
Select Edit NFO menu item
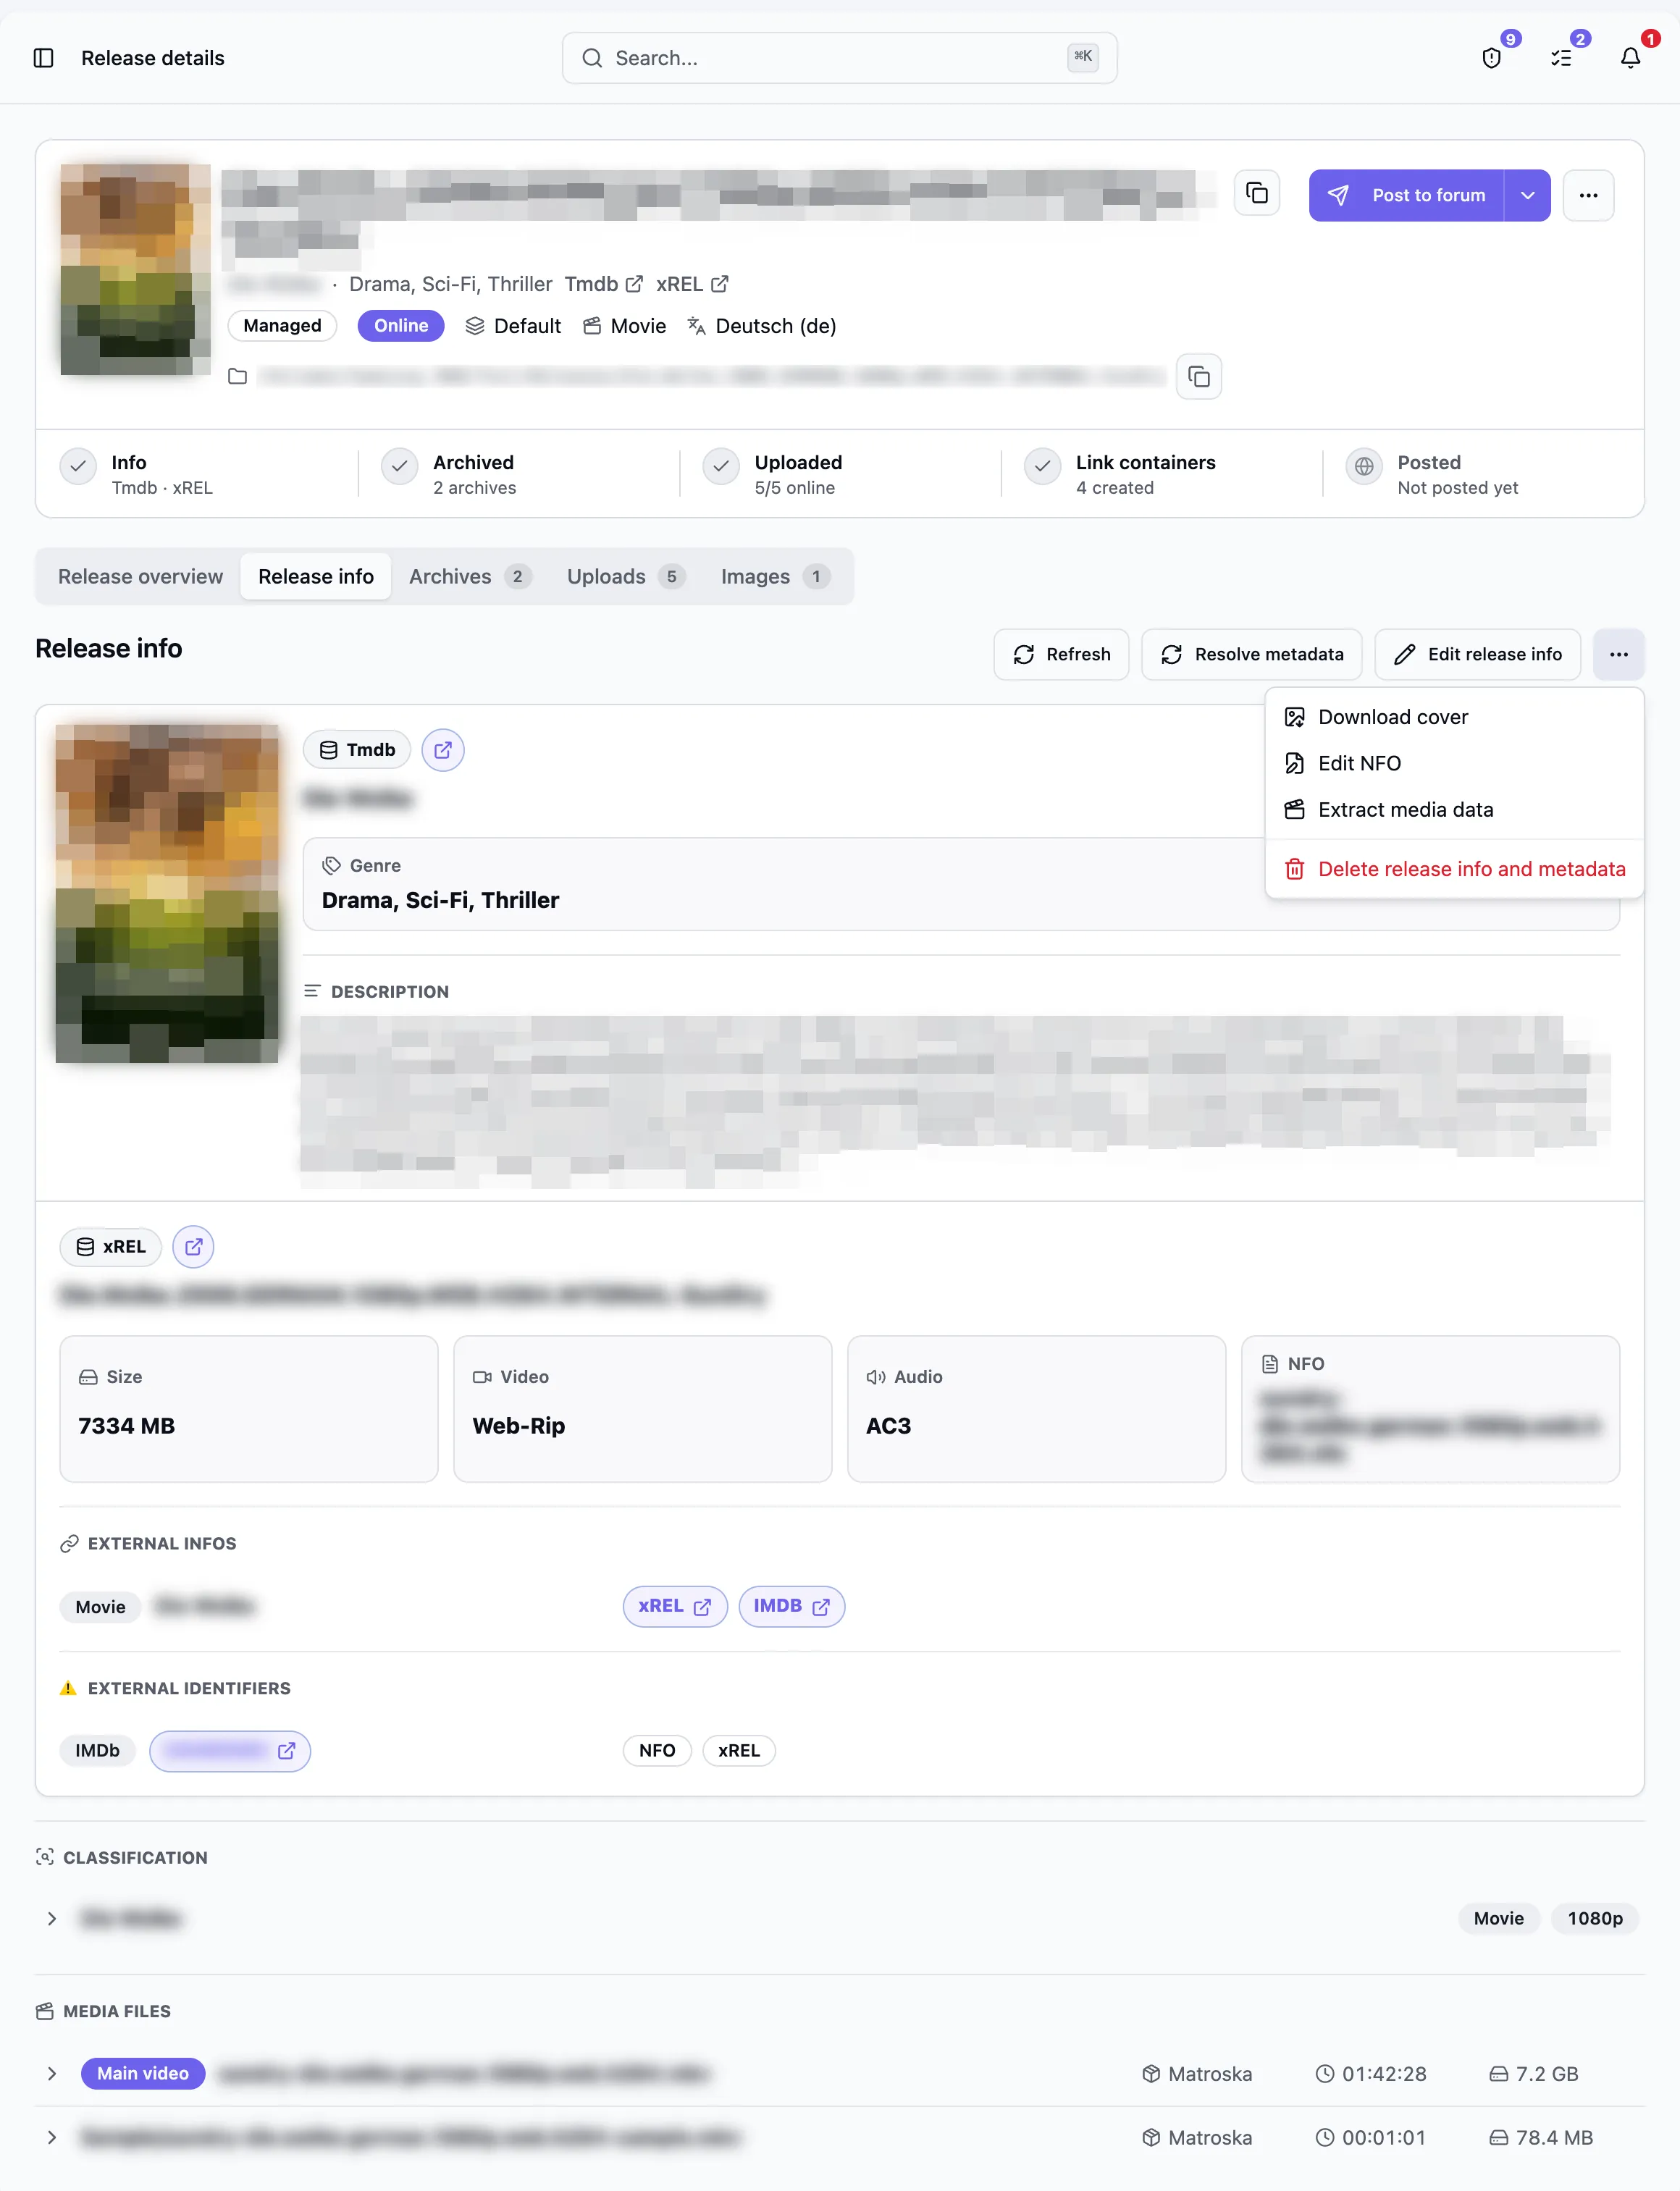coord(1454,763)
